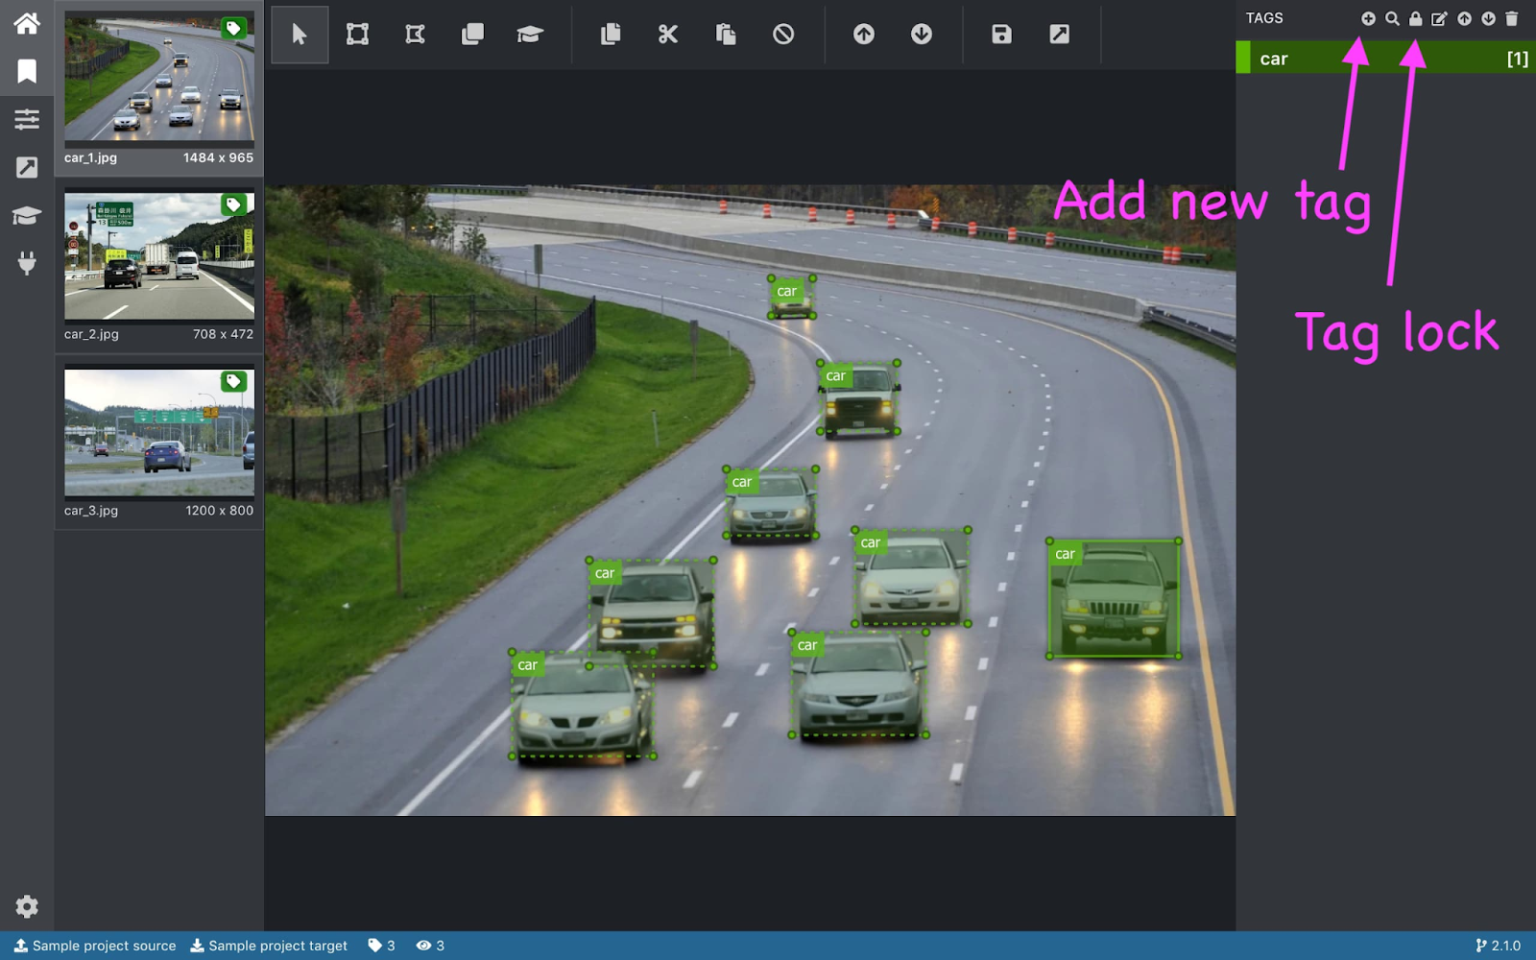Open Connections via the plug icon
Image resolution: width=1536 pixels, height=960 pixels.
click(26, 263)
